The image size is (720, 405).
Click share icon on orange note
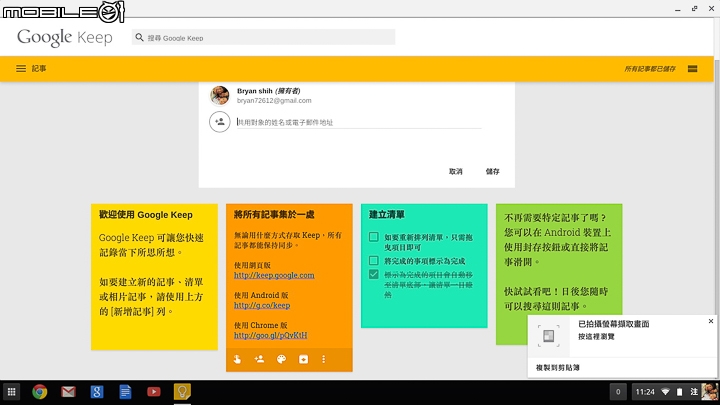tap(259, 359)
